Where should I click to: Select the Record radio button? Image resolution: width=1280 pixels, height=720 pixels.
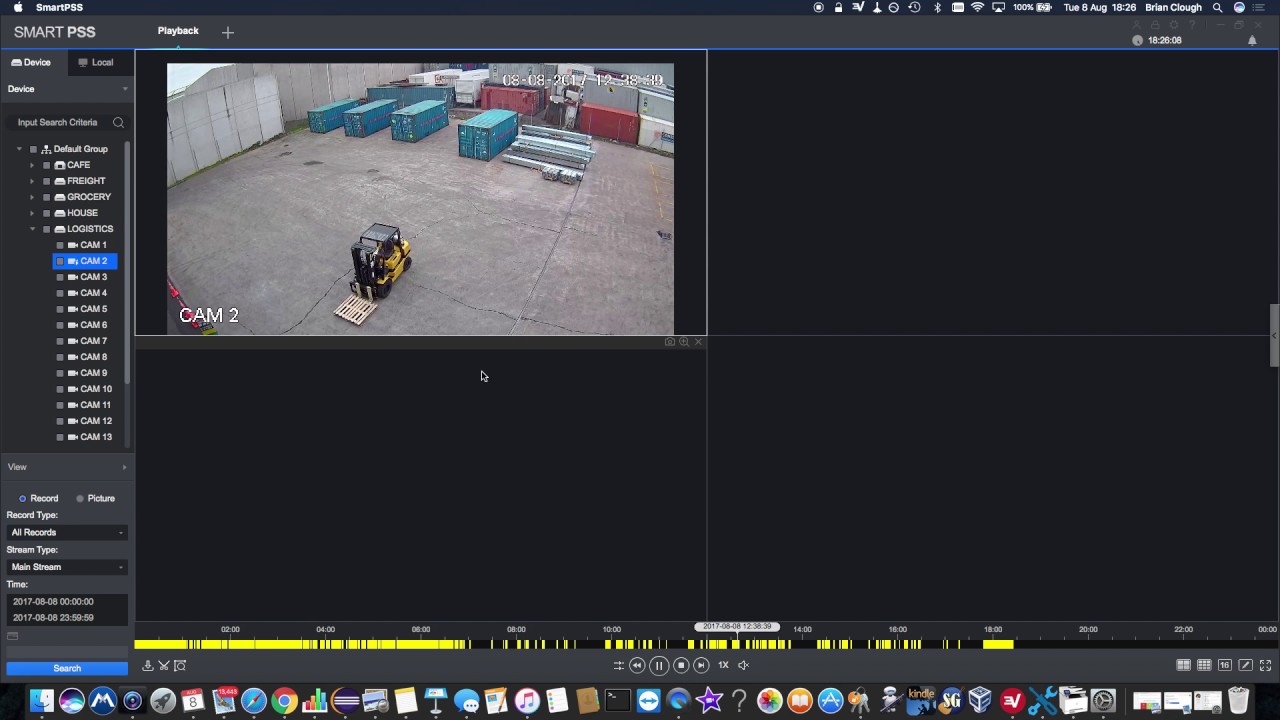(x=22, y=498)
